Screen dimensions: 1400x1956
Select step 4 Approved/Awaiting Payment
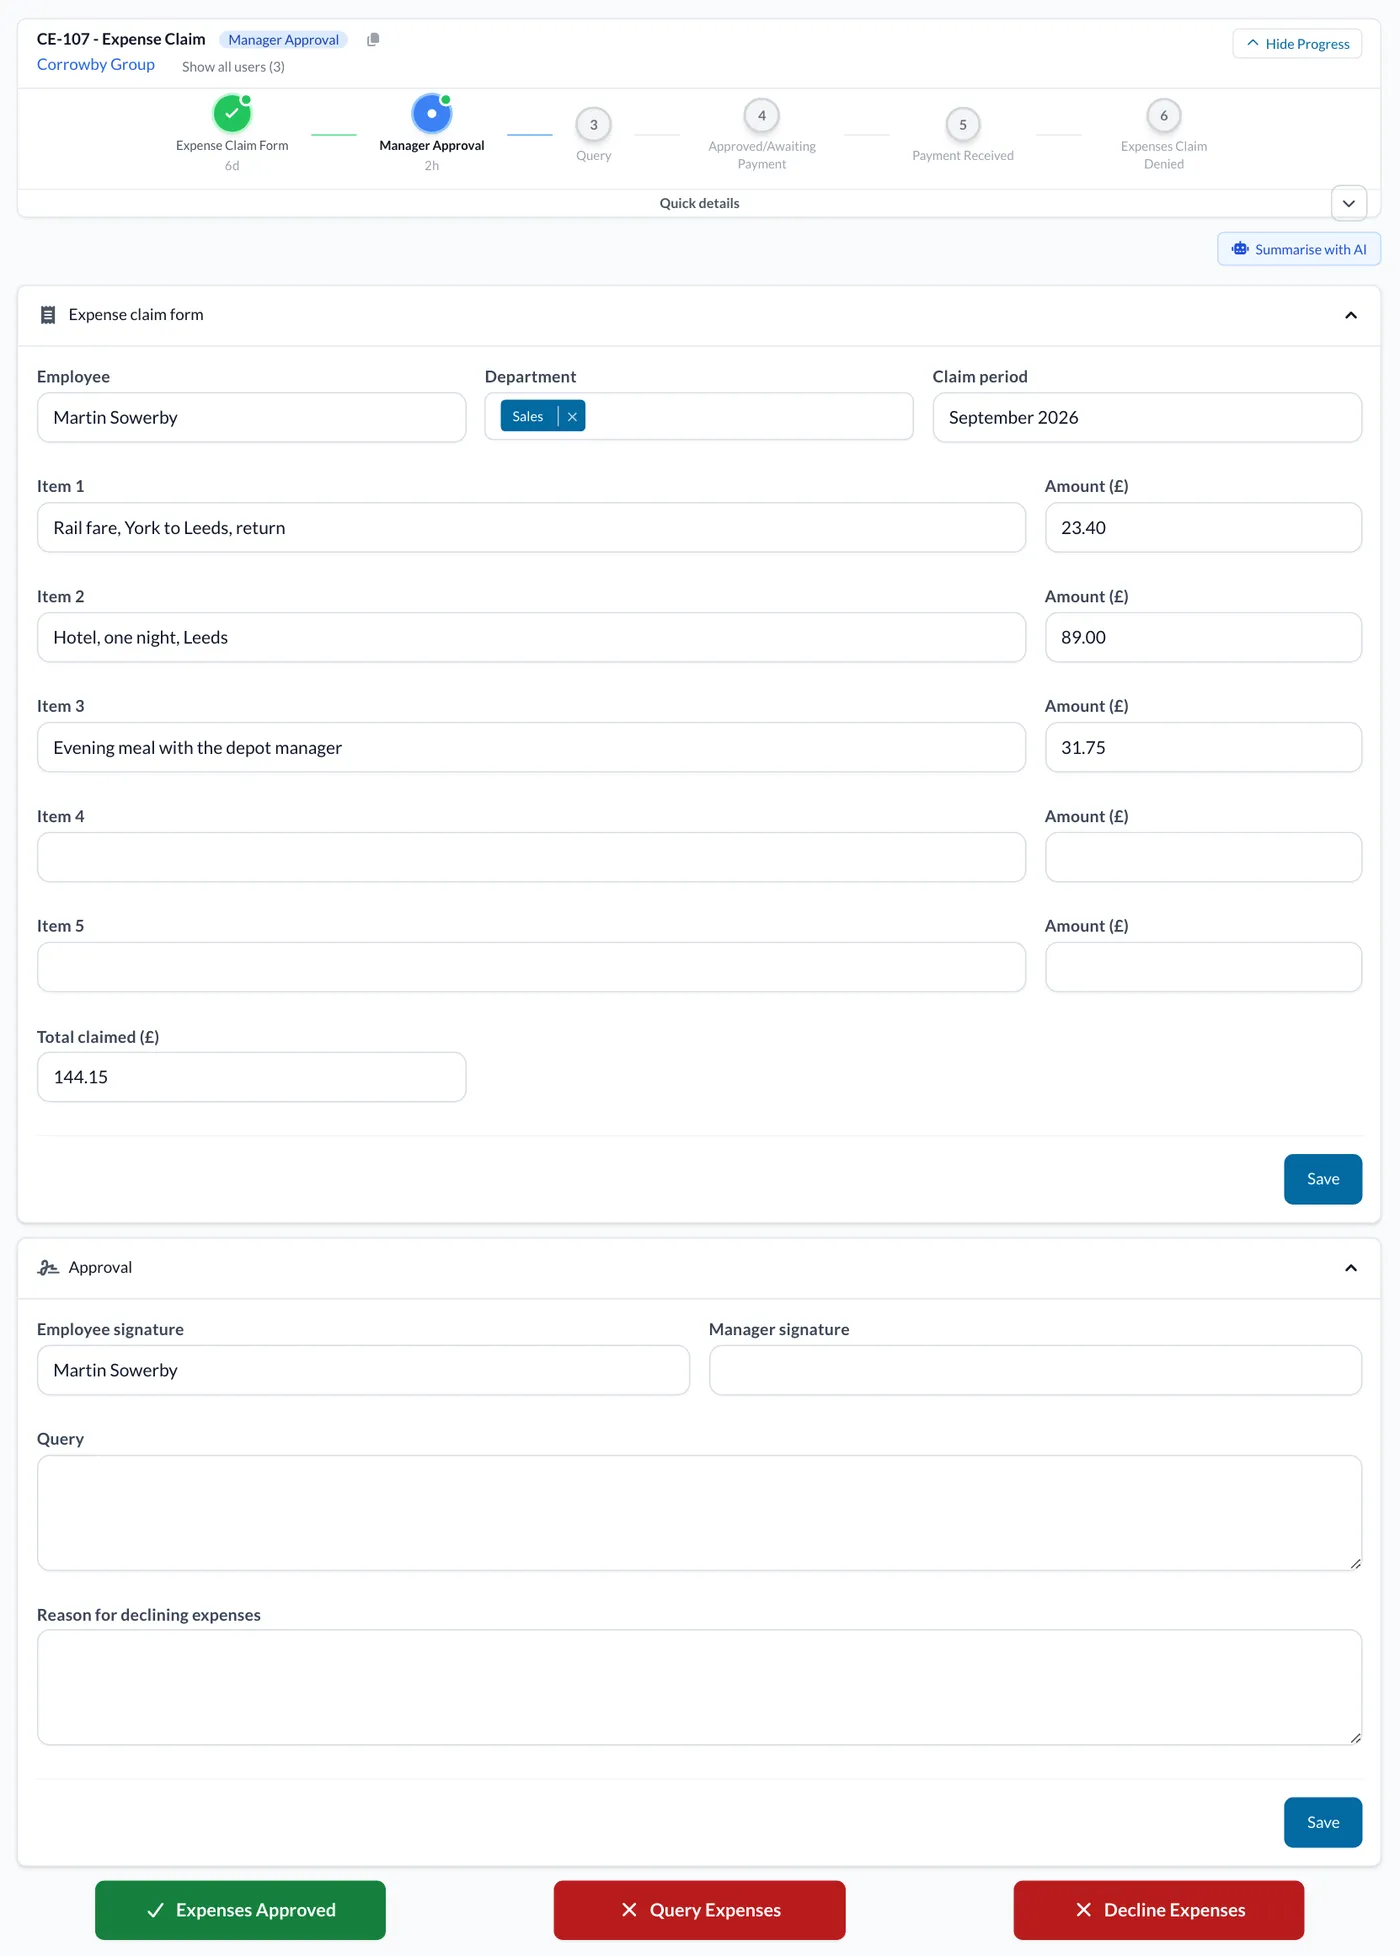pos(762,116)
